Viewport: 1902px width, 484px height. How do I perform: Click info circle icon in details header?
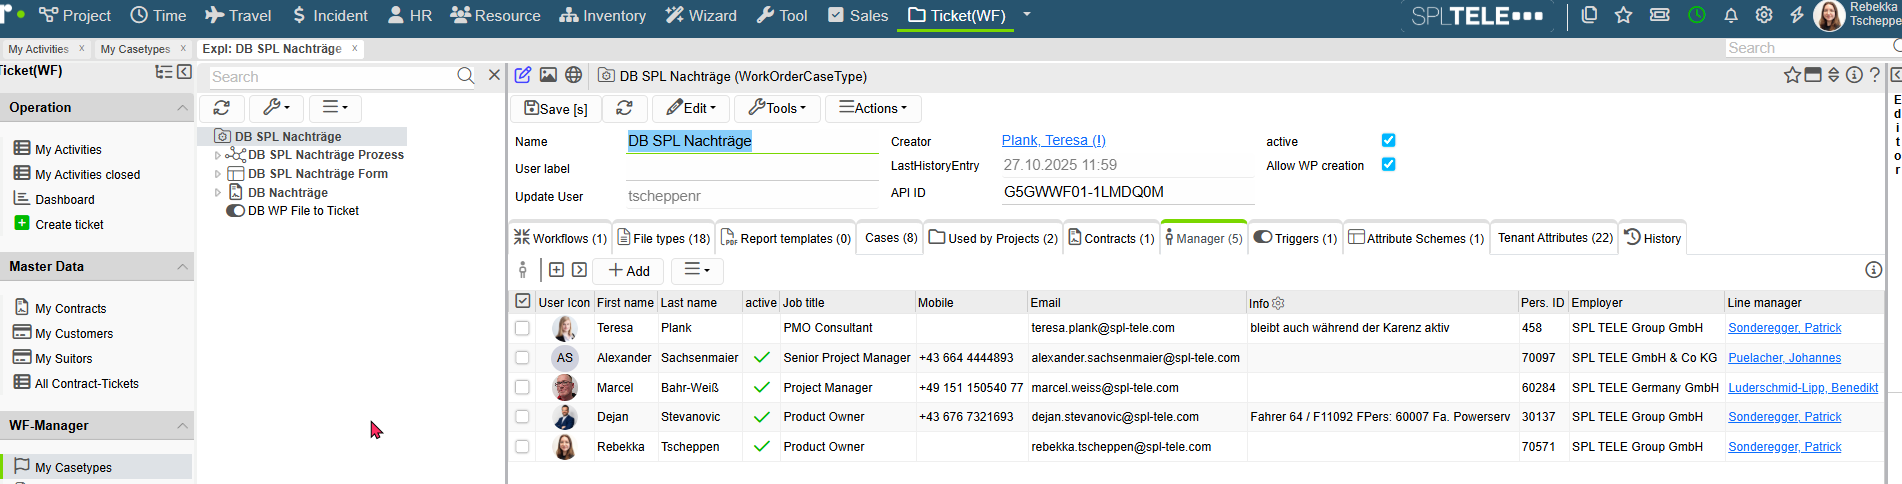[x=1854, y=75]
